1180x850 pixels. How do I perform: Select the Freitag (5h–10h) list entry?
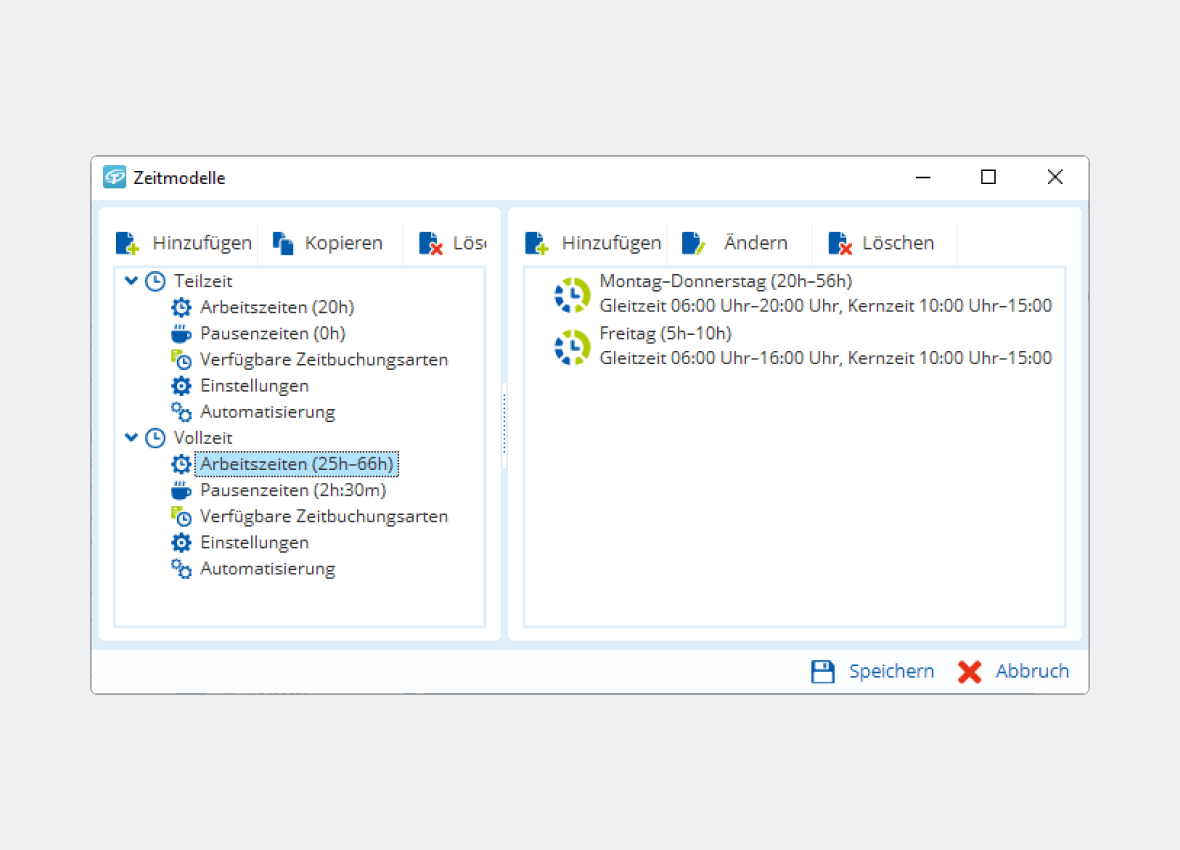[x=665, y=333]
